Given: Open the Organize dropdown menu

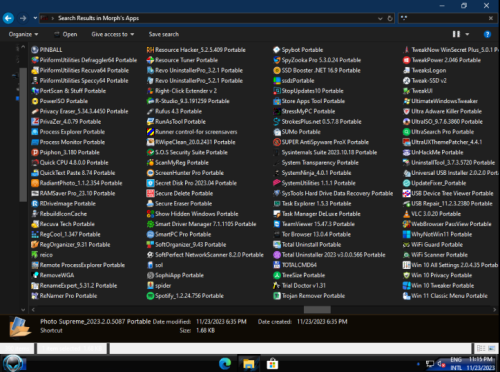Looking at the screenshot, I should 23,34.
